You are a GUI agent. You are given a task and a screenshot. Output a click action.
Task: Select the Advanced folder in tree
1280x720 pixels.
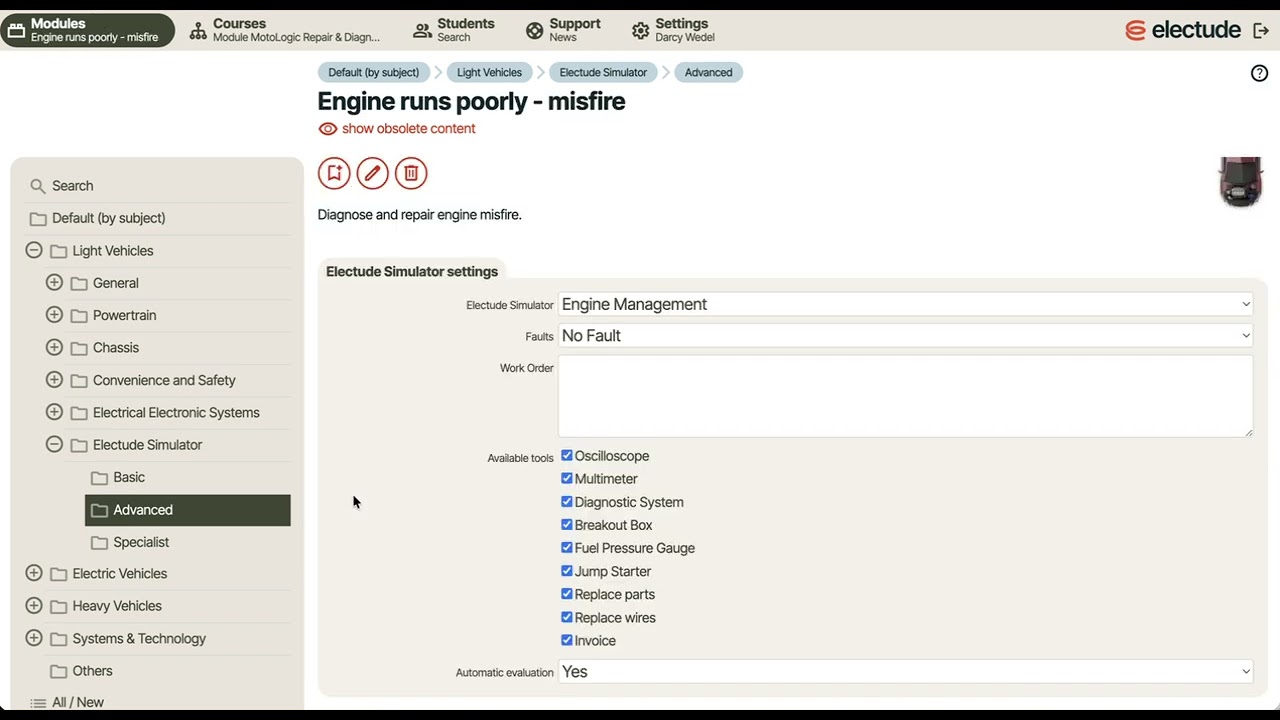[188, 510]
